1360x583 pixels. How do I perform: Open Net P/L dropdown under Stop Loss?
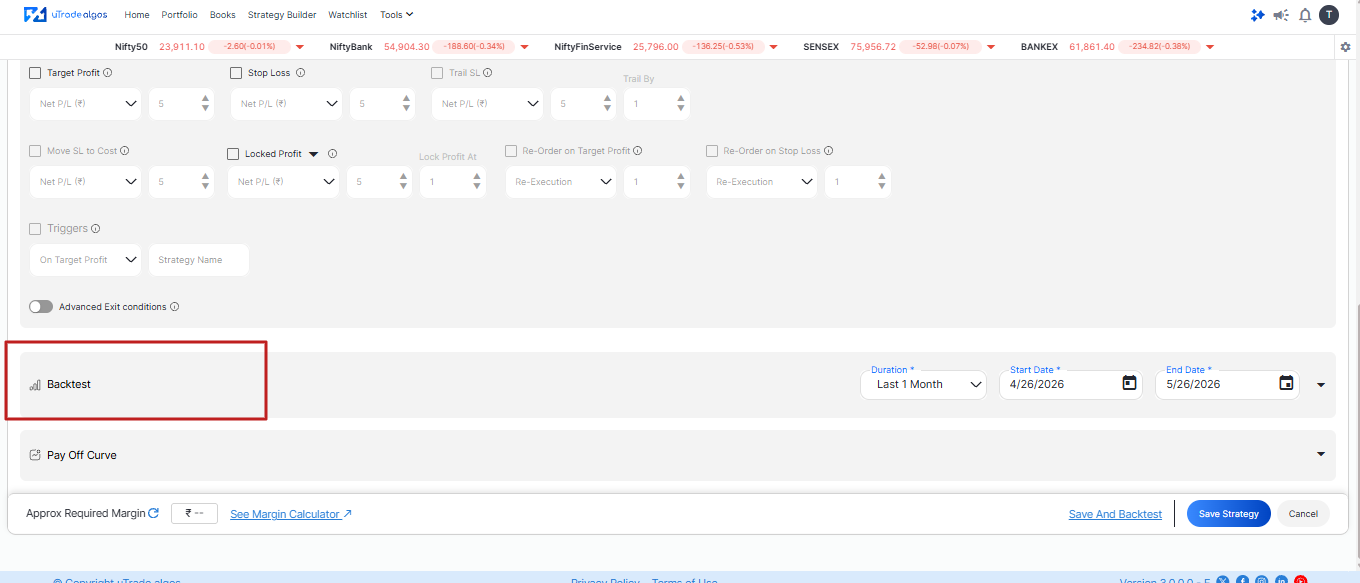coord(286,104)
